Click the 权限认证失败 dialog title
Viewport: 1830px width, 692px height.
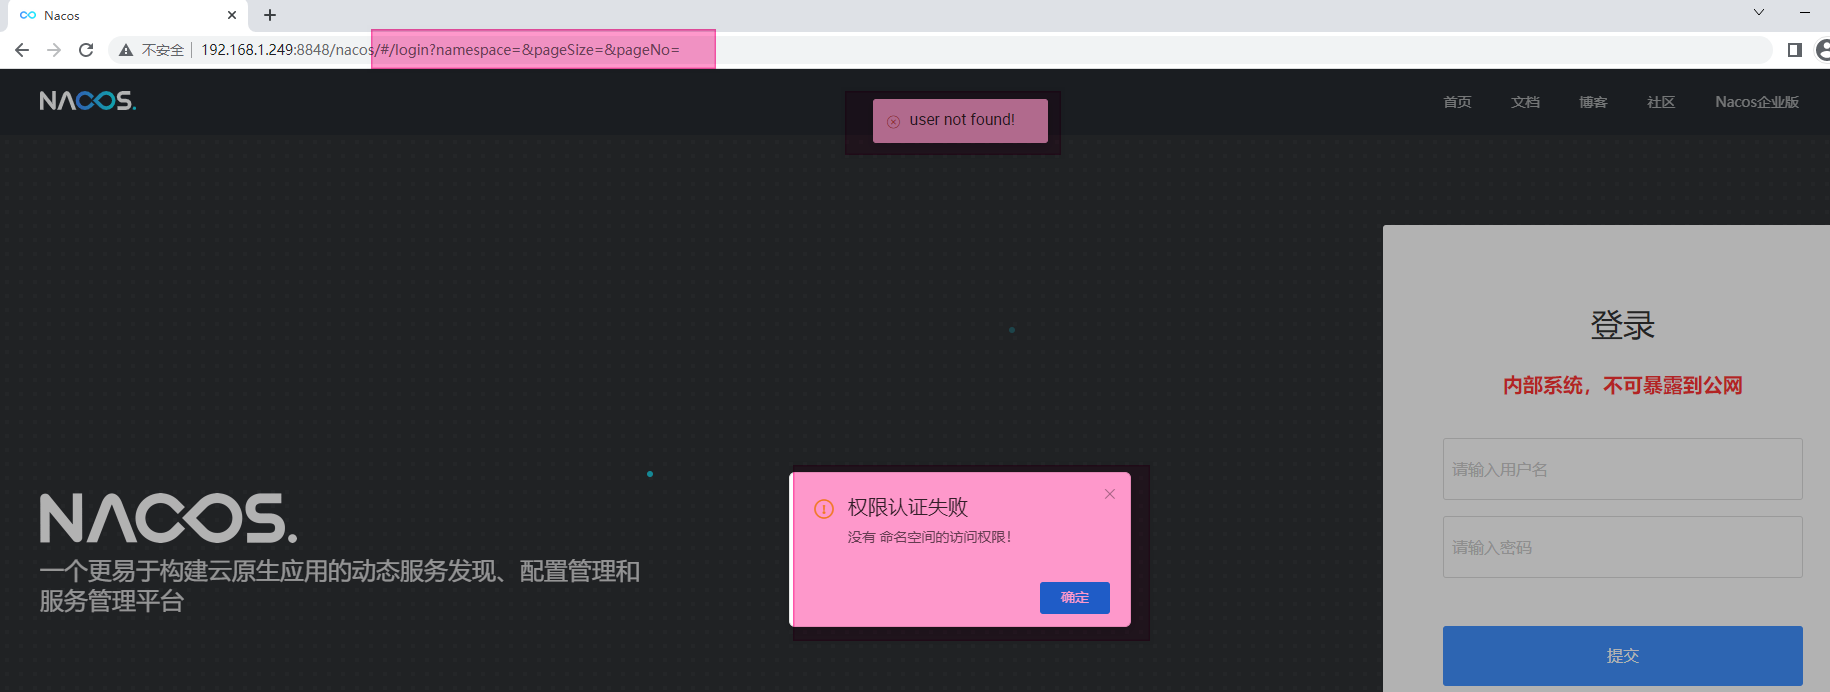pyautogui.click(x=908, y=508)
